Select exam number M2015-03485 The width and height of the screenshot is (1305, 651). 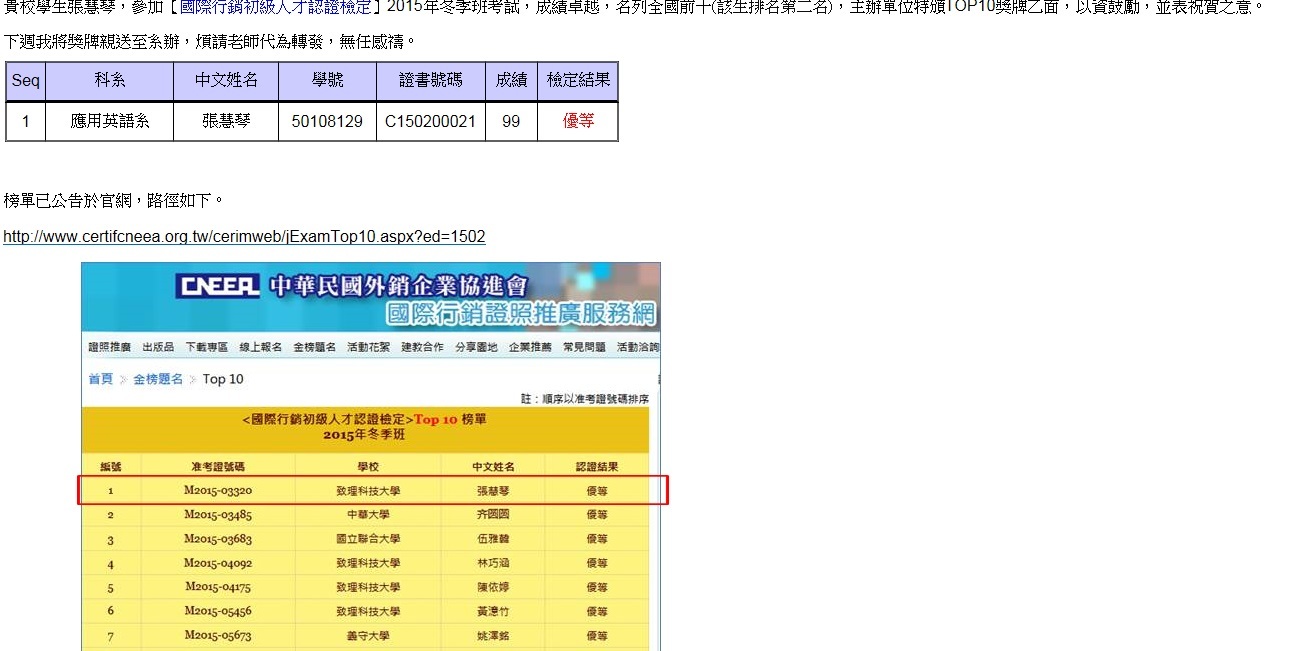pos(218,515)
